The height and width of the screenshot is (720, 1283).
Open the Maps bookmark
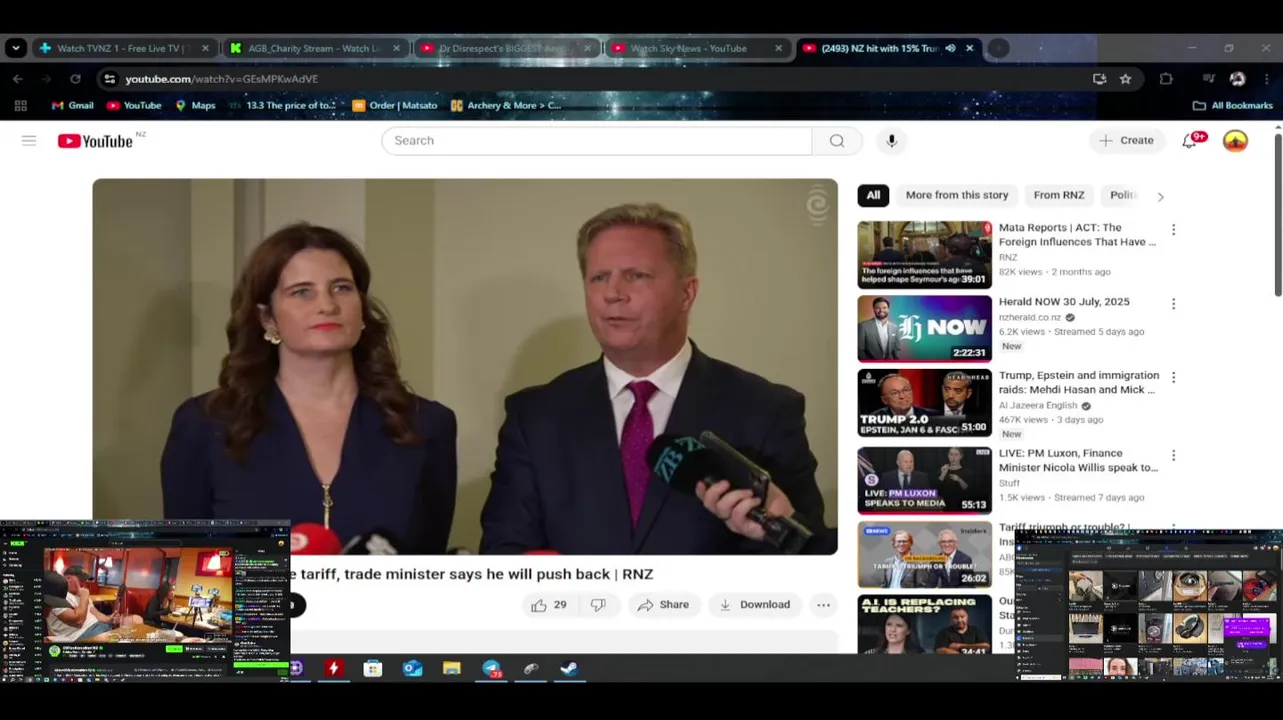(195, 105)
